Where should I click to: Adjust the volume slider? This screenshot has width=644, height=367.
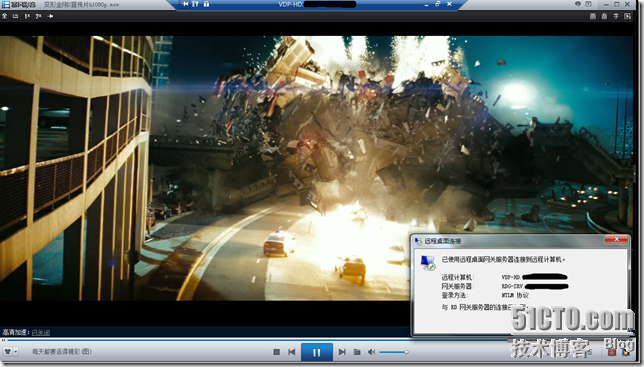[393, 352]
